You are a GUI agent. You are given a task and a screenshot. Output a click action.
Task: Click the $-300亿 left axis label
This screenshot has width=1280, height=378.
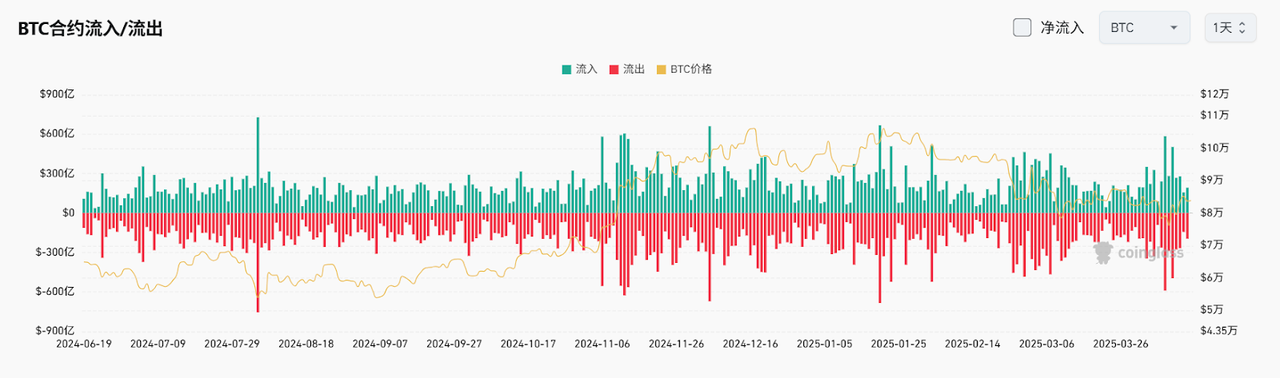tap(55, 252)
